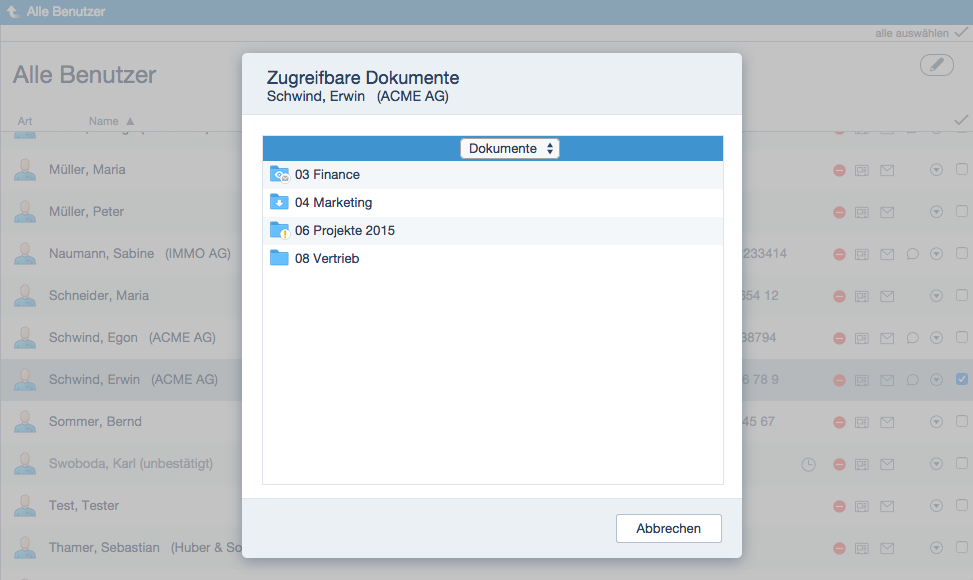Tick the checkbox for Müller, Peter
The height and width of the screenshot is (580, 973).
[961, 211]
